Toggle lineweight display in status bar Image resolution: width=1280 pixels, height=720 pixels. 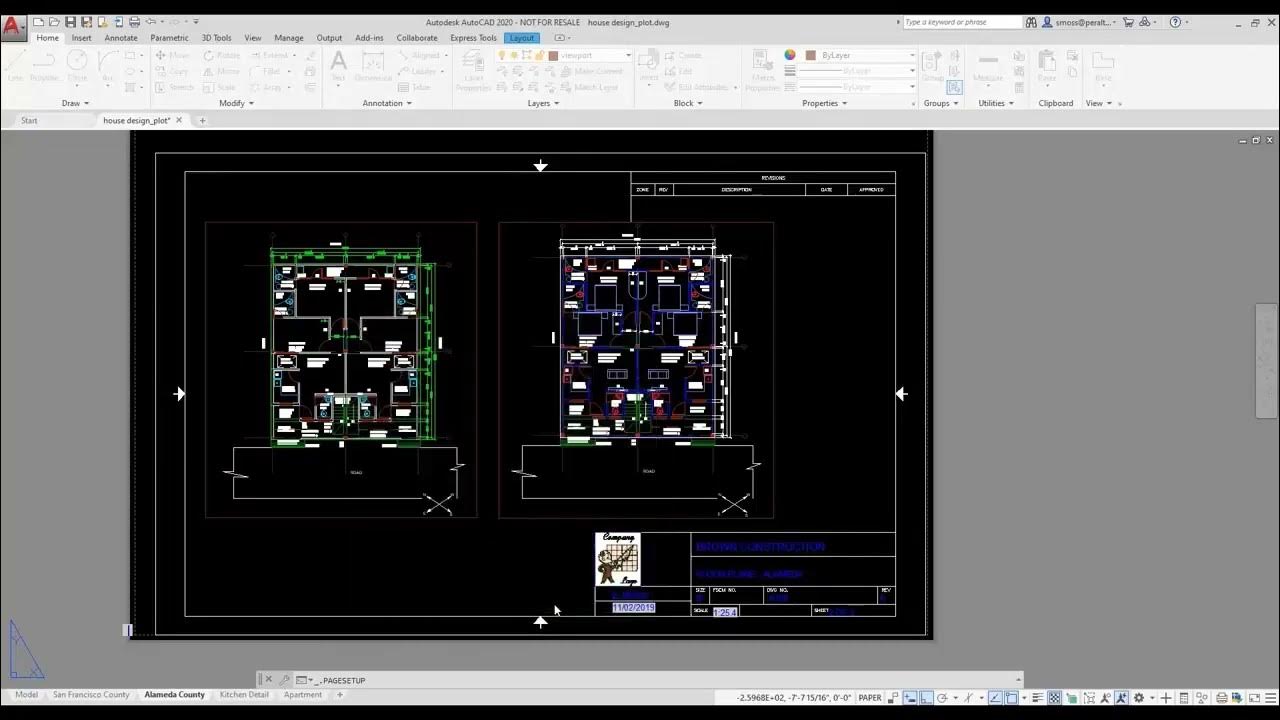click(x=1038, y=698)
